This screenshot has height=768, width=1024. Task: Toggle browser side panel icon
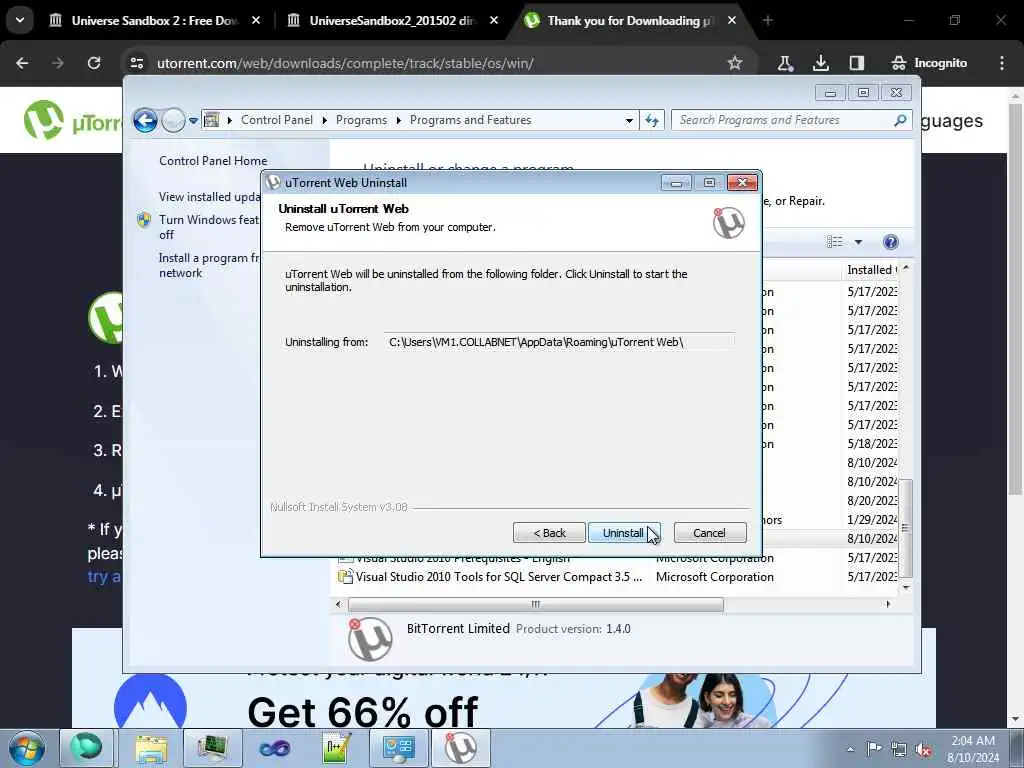857,63
